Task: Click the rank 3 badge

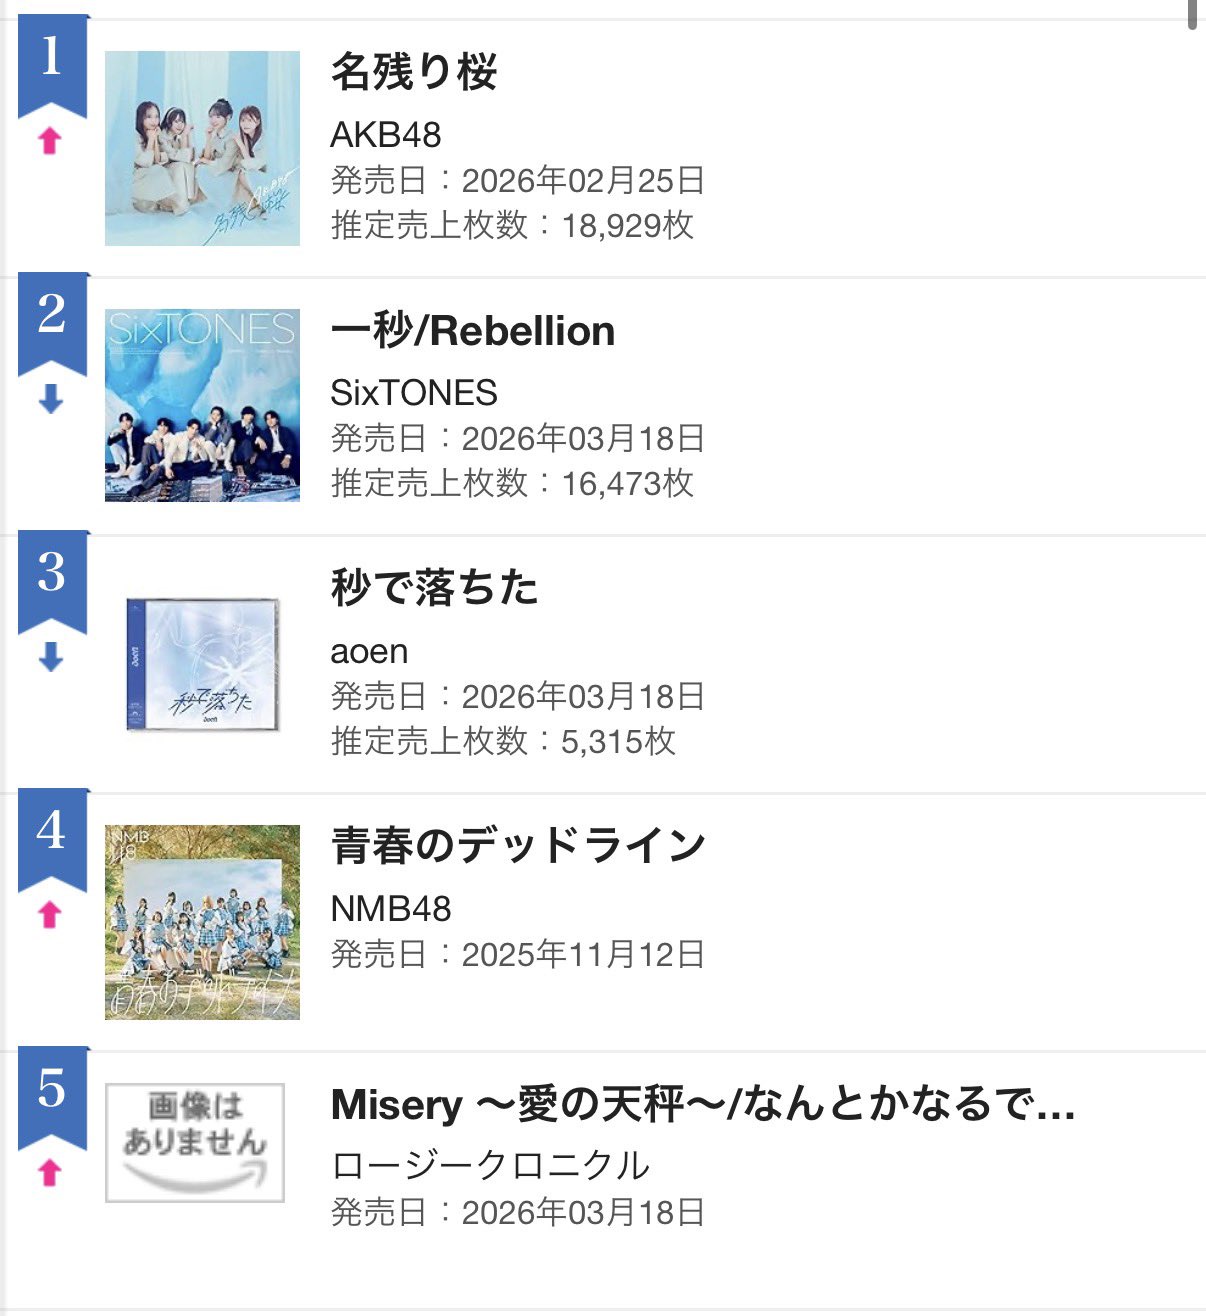Action: pos(52,576)
